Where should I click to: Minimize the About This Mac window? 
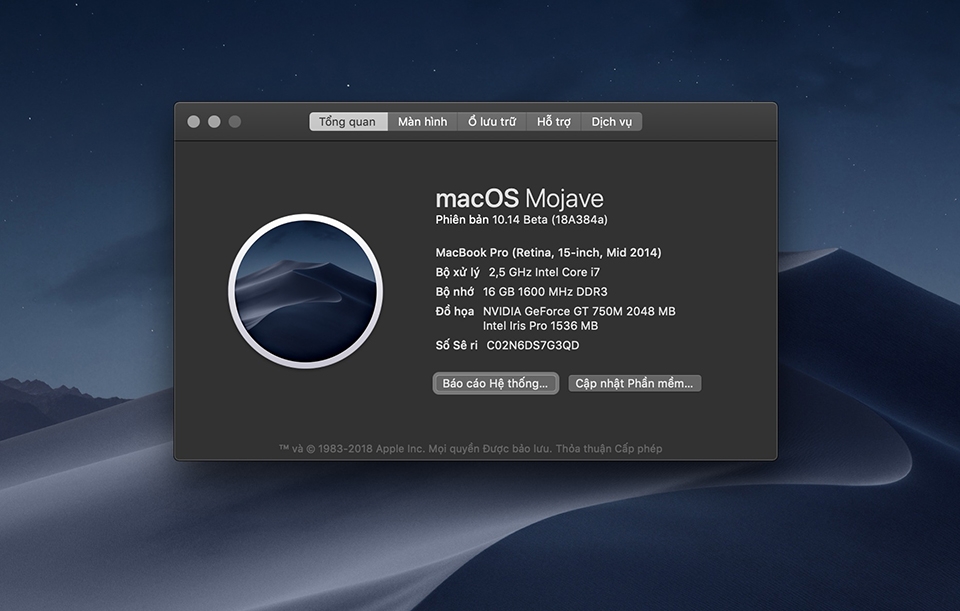[214, 122]
